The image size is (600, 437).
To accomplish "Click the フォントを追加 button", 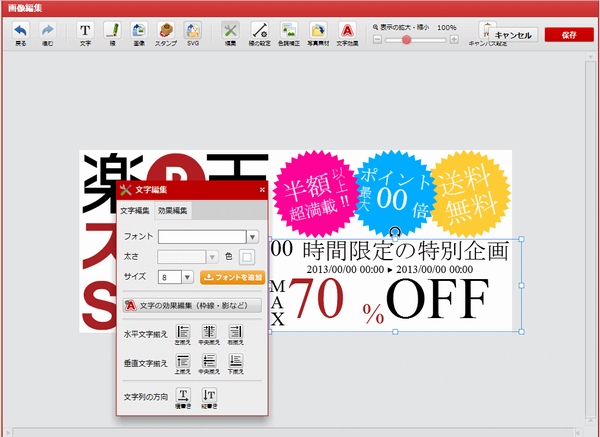I will tap(233, 277).
